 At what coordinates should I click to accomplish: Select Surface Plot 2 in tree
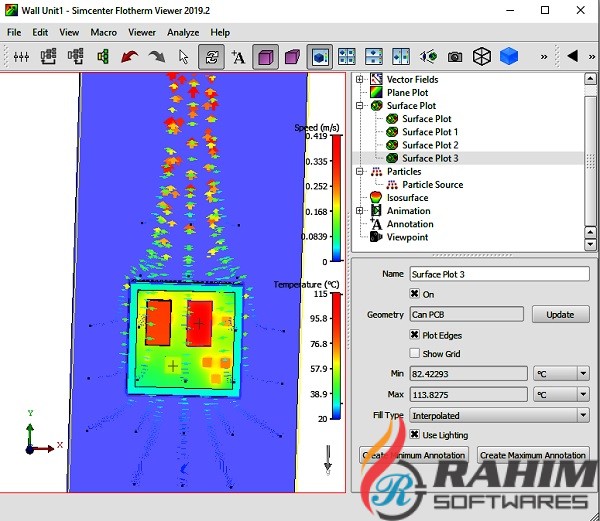tap(430, 145)
